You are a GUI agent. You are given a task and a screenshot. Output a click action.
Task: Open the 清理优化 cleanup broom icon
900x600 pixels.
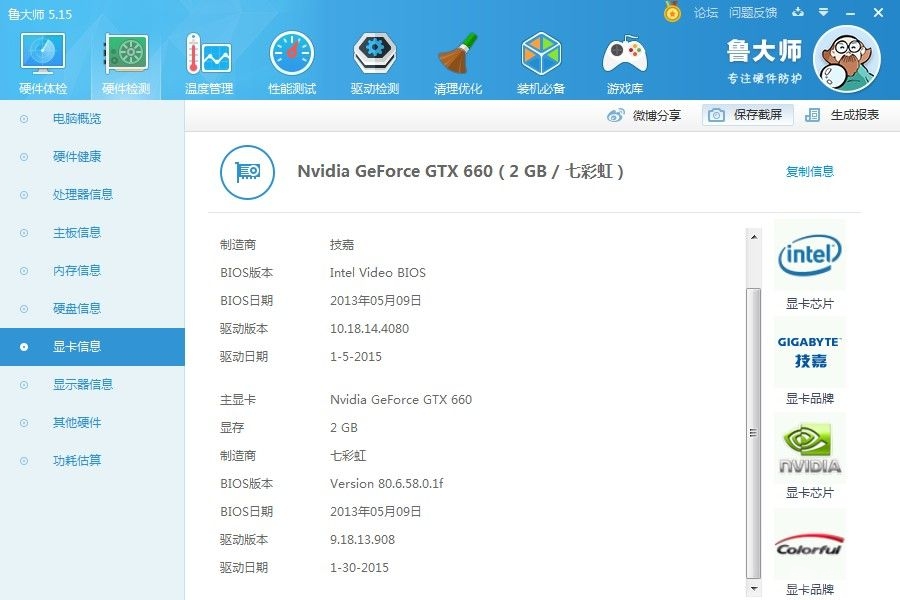coord(458,62)
